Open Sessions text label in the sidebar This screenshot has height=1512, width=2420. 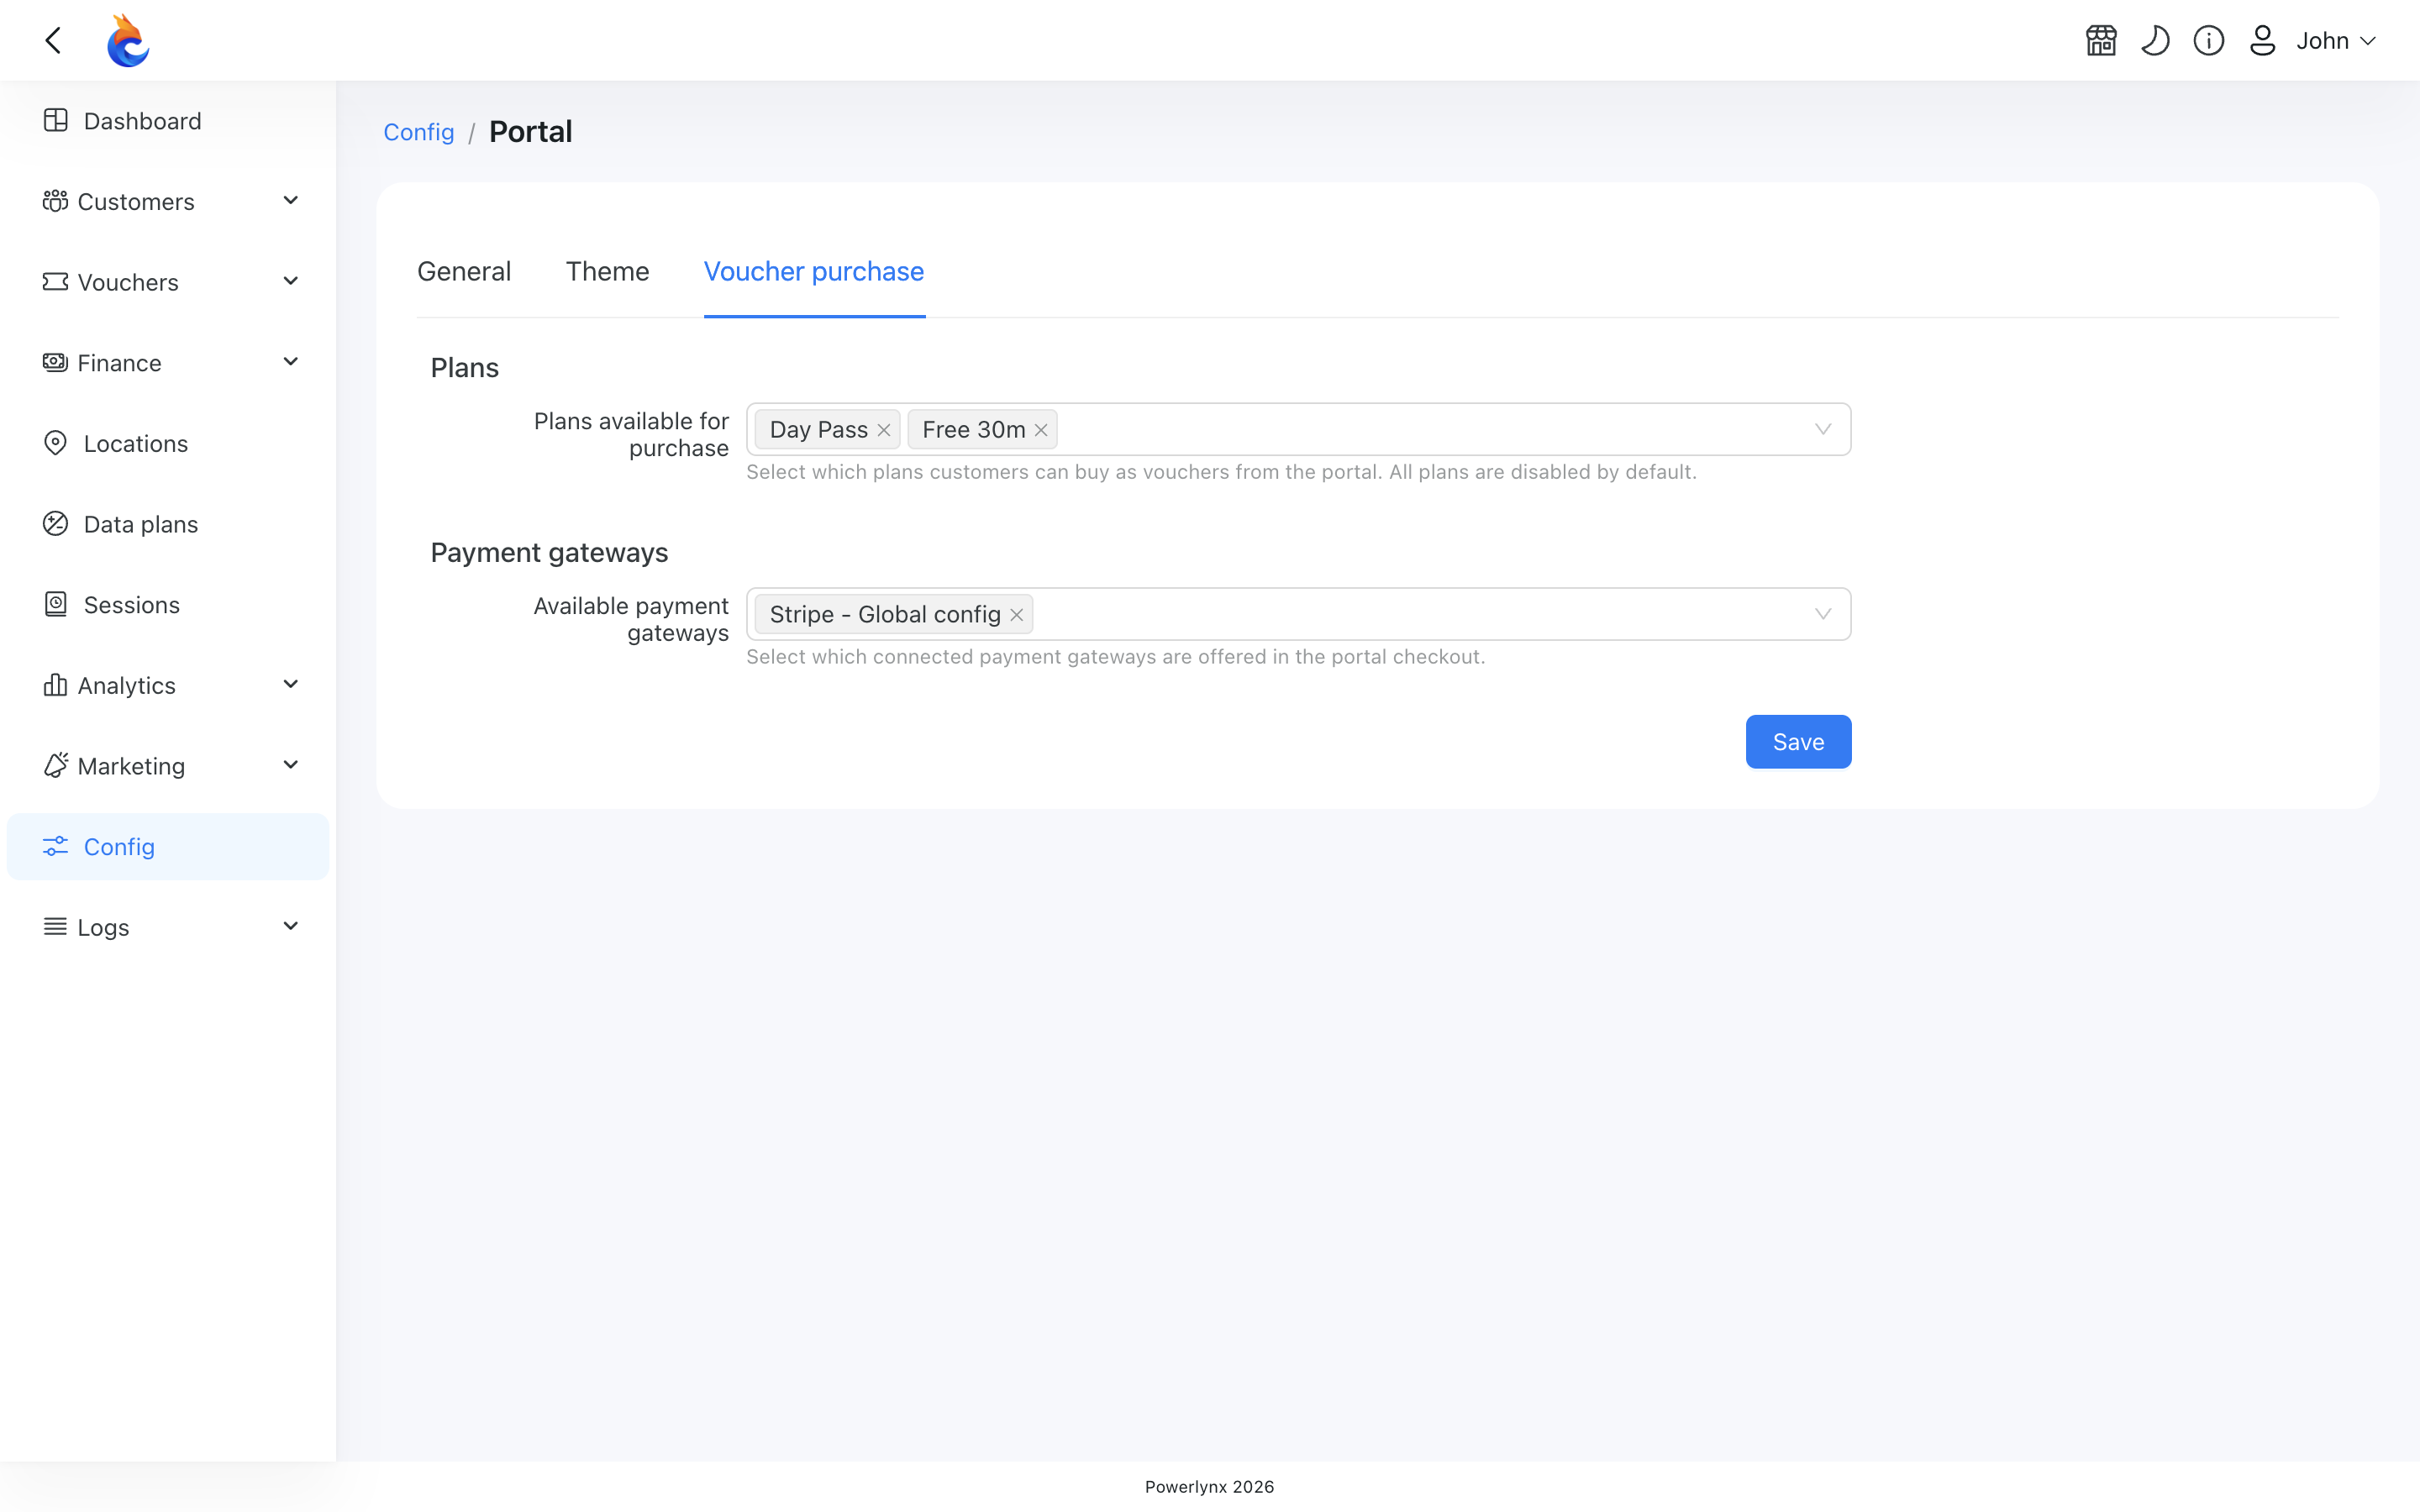pos(132,605)
